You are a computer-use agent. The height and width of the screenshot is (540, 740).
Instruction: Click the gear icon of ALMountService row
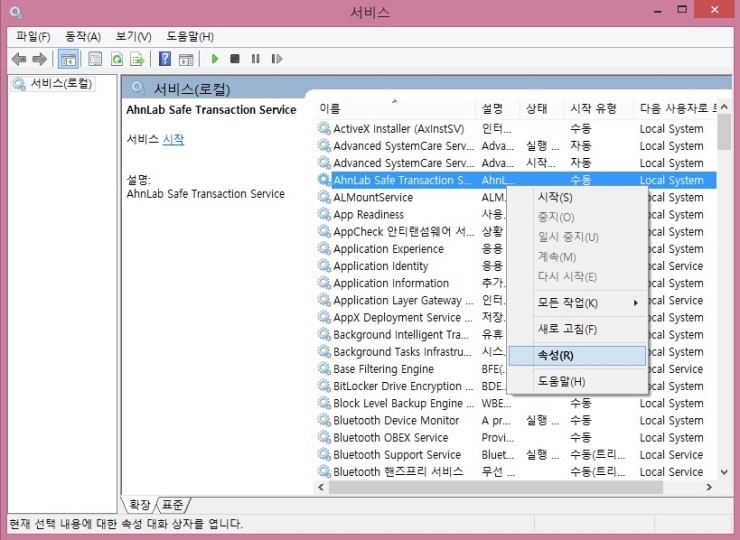tap(324, 197)
